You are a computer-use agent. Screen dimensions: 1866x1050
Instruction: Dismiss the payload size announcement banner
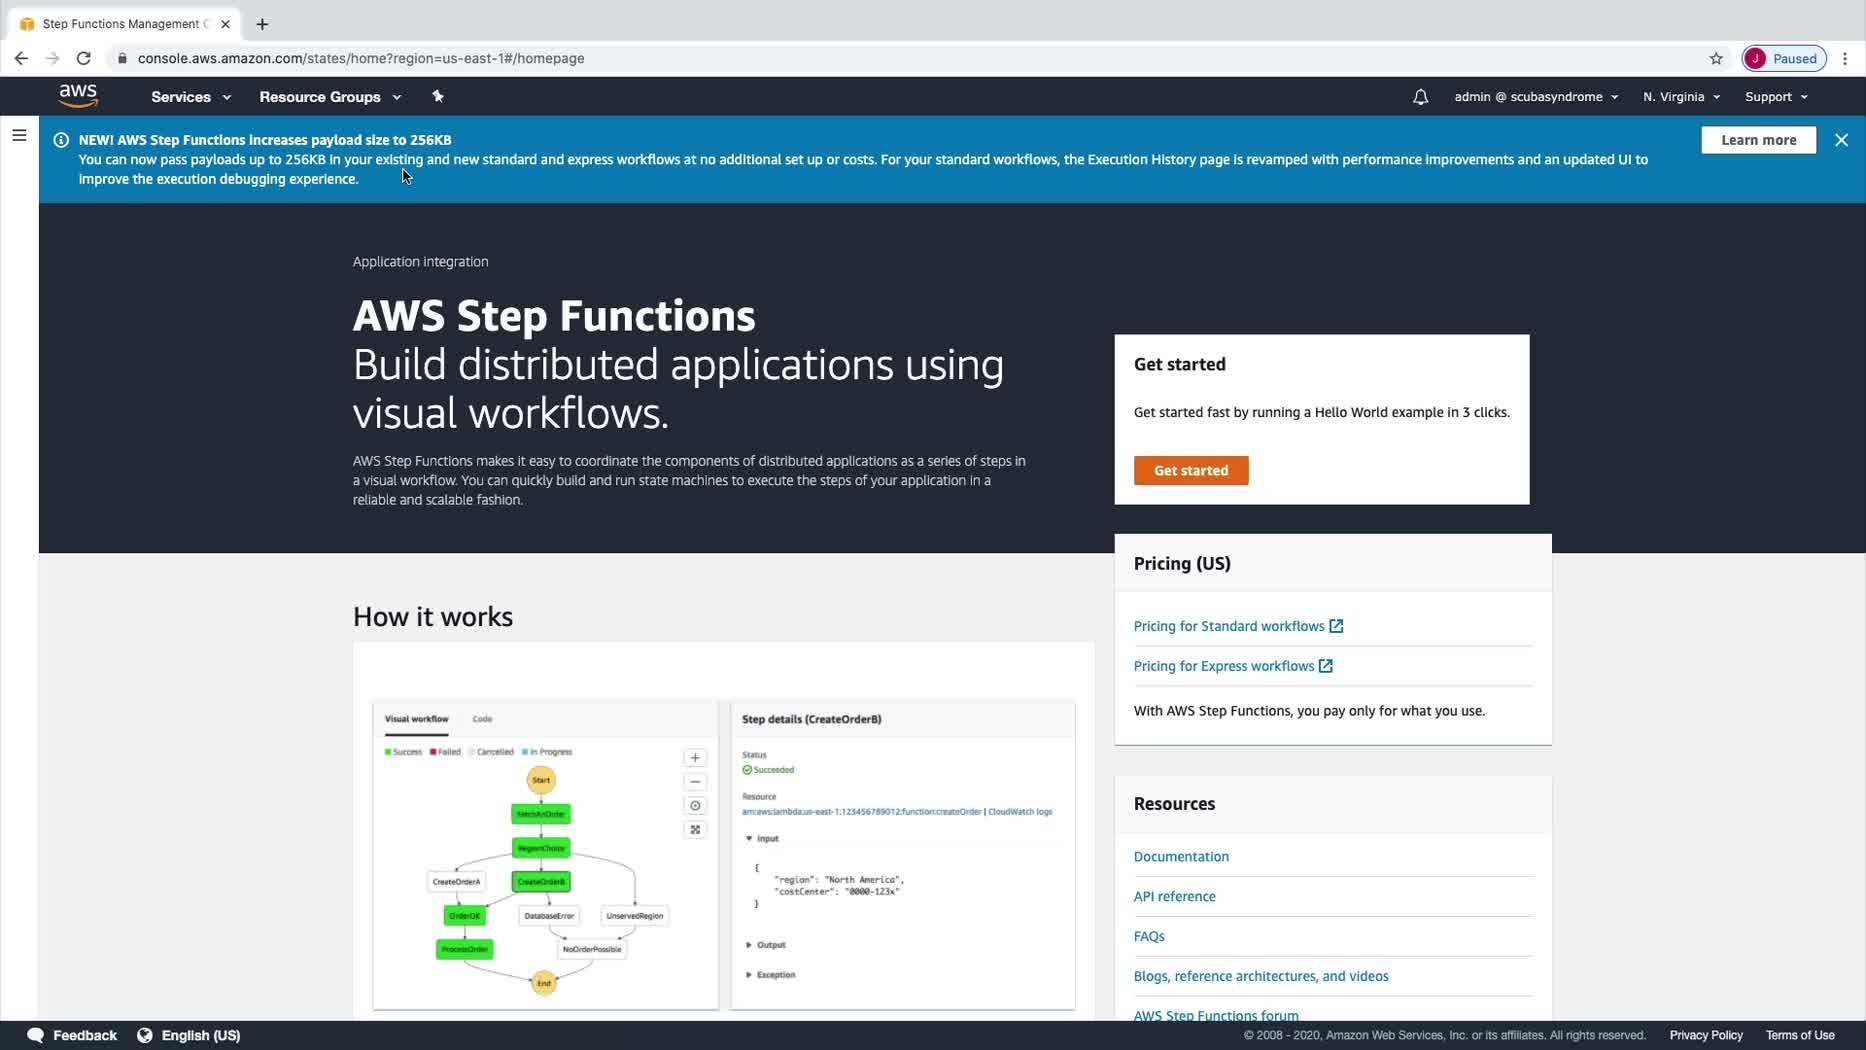tap(1841, 140)
